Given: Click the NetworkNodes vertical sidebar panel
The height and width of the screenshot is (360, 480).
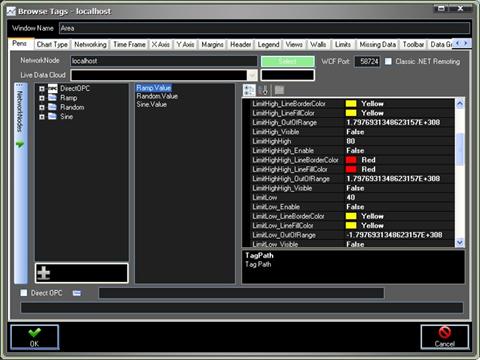Looking at the screenshot, I should coord(20,183).
